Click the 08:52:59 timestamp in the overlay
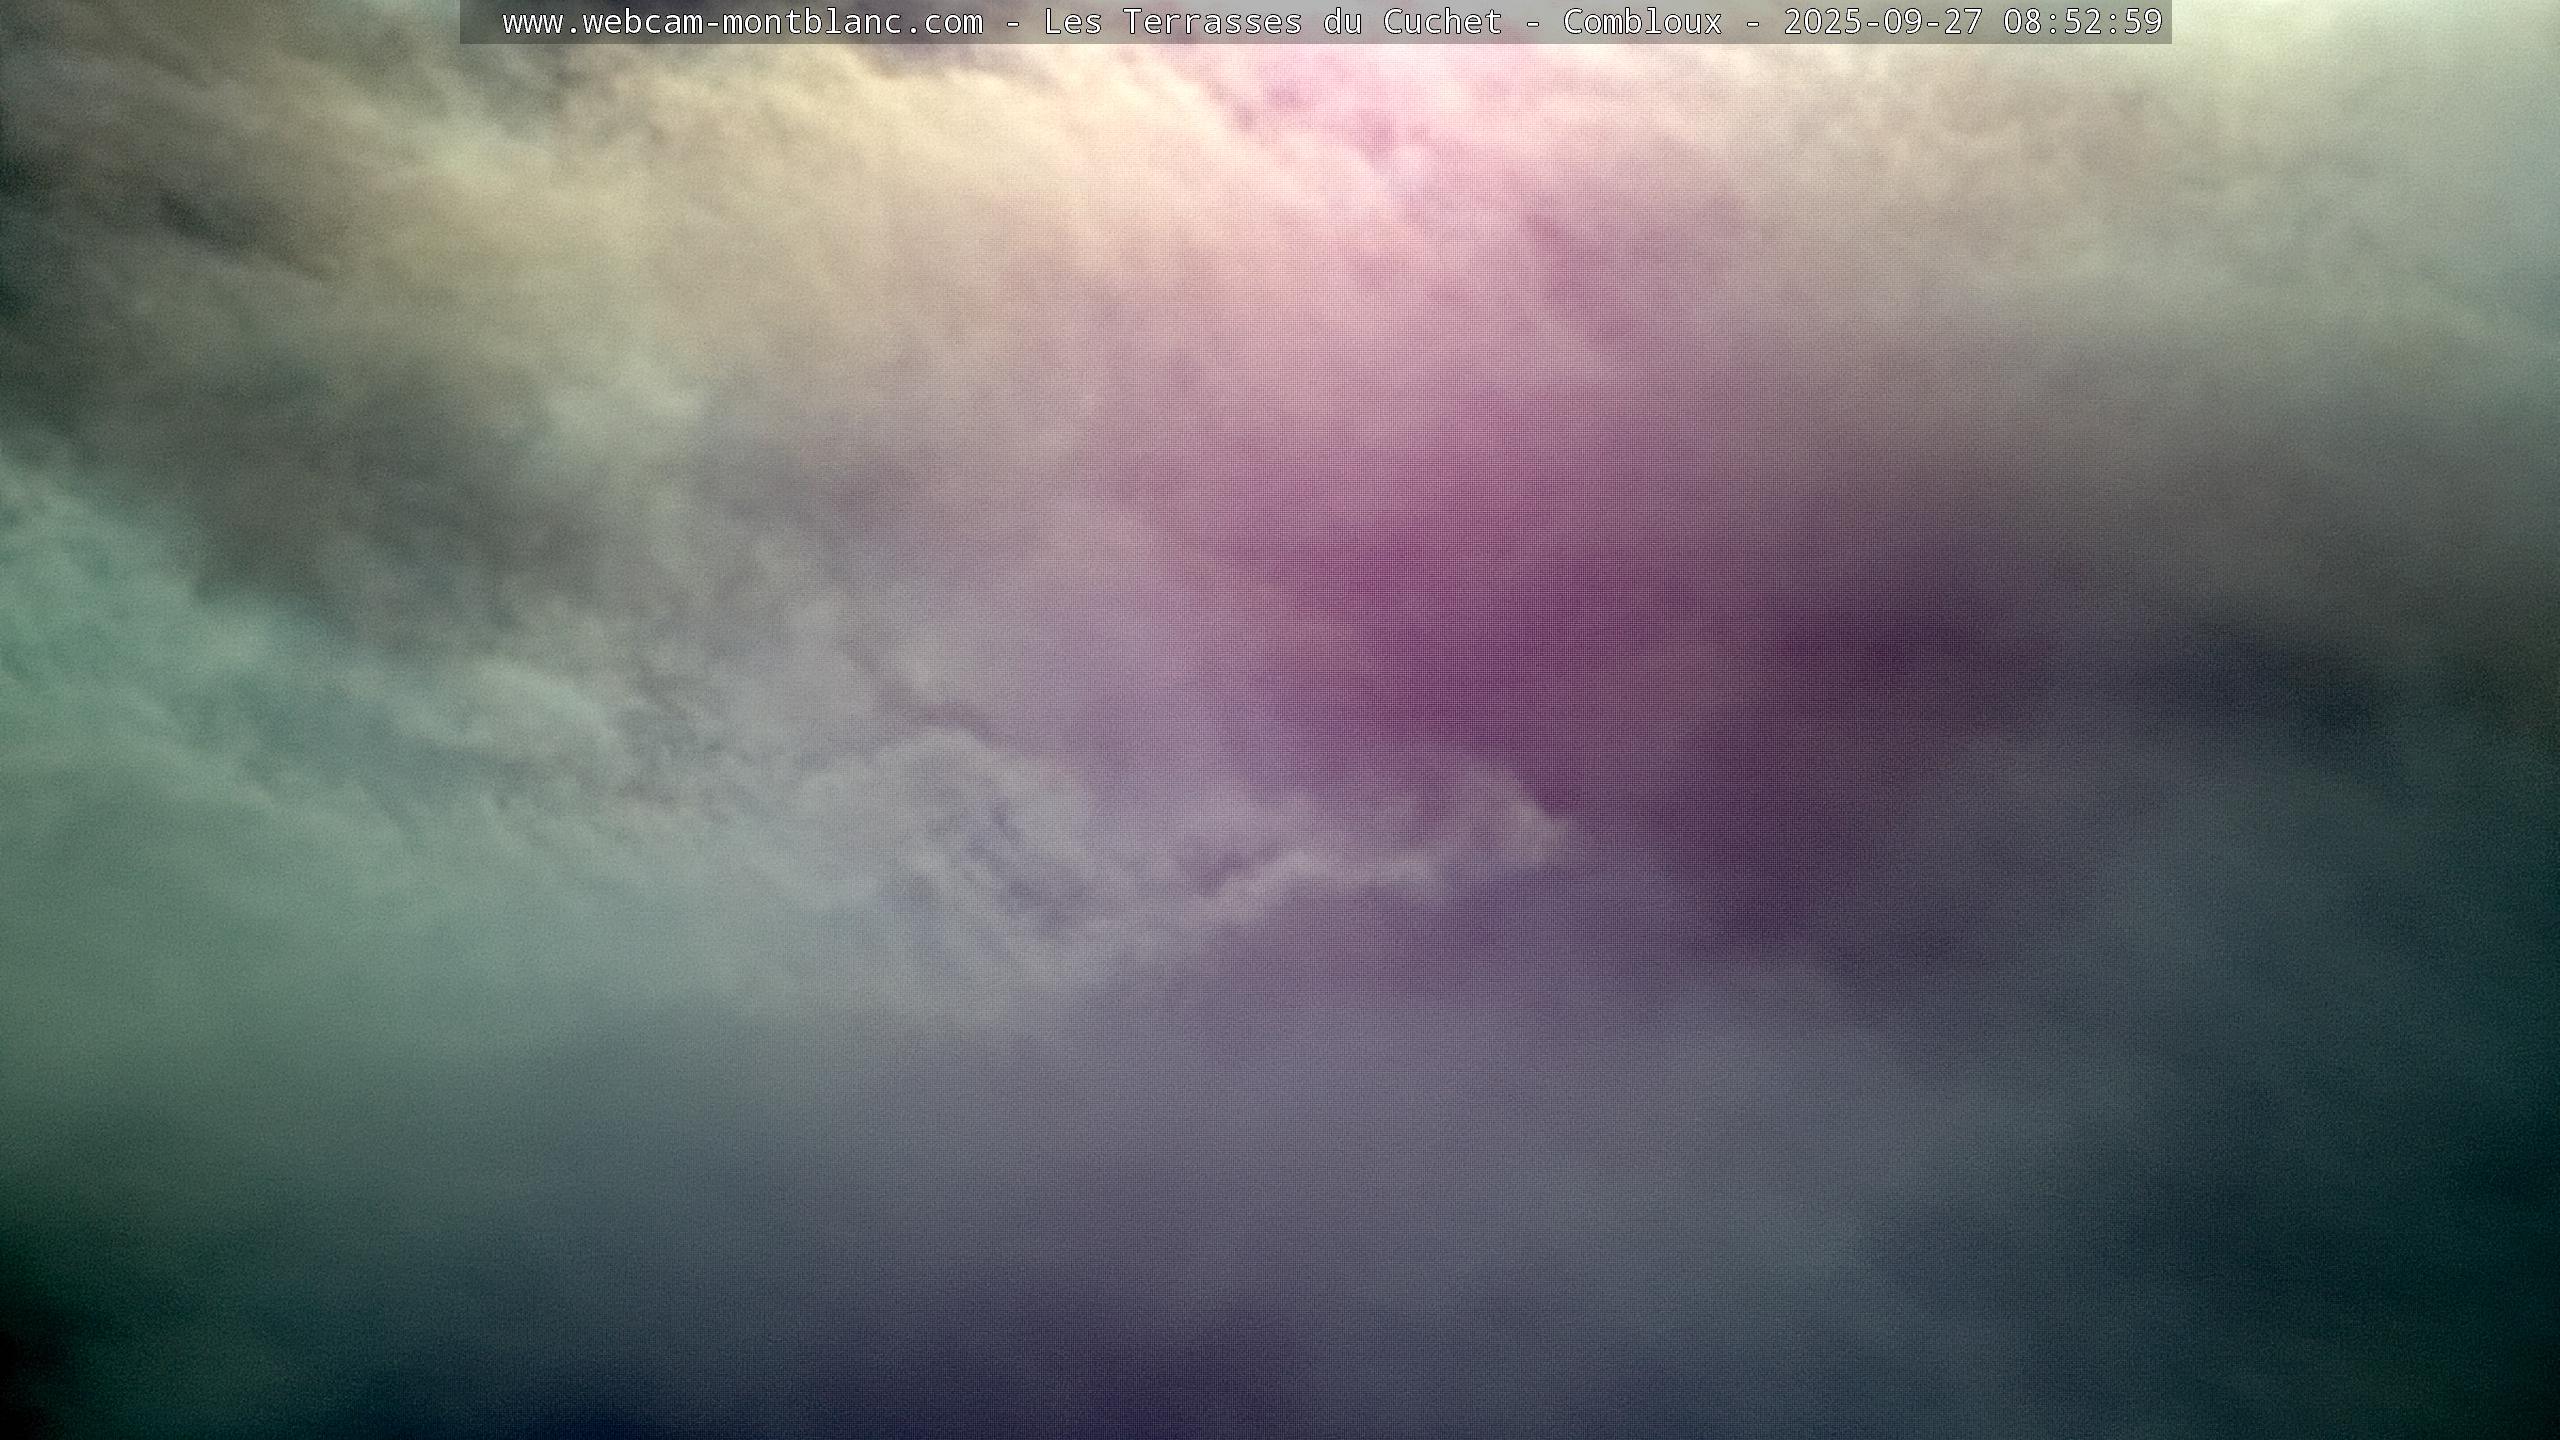 tap(2082, 22)
